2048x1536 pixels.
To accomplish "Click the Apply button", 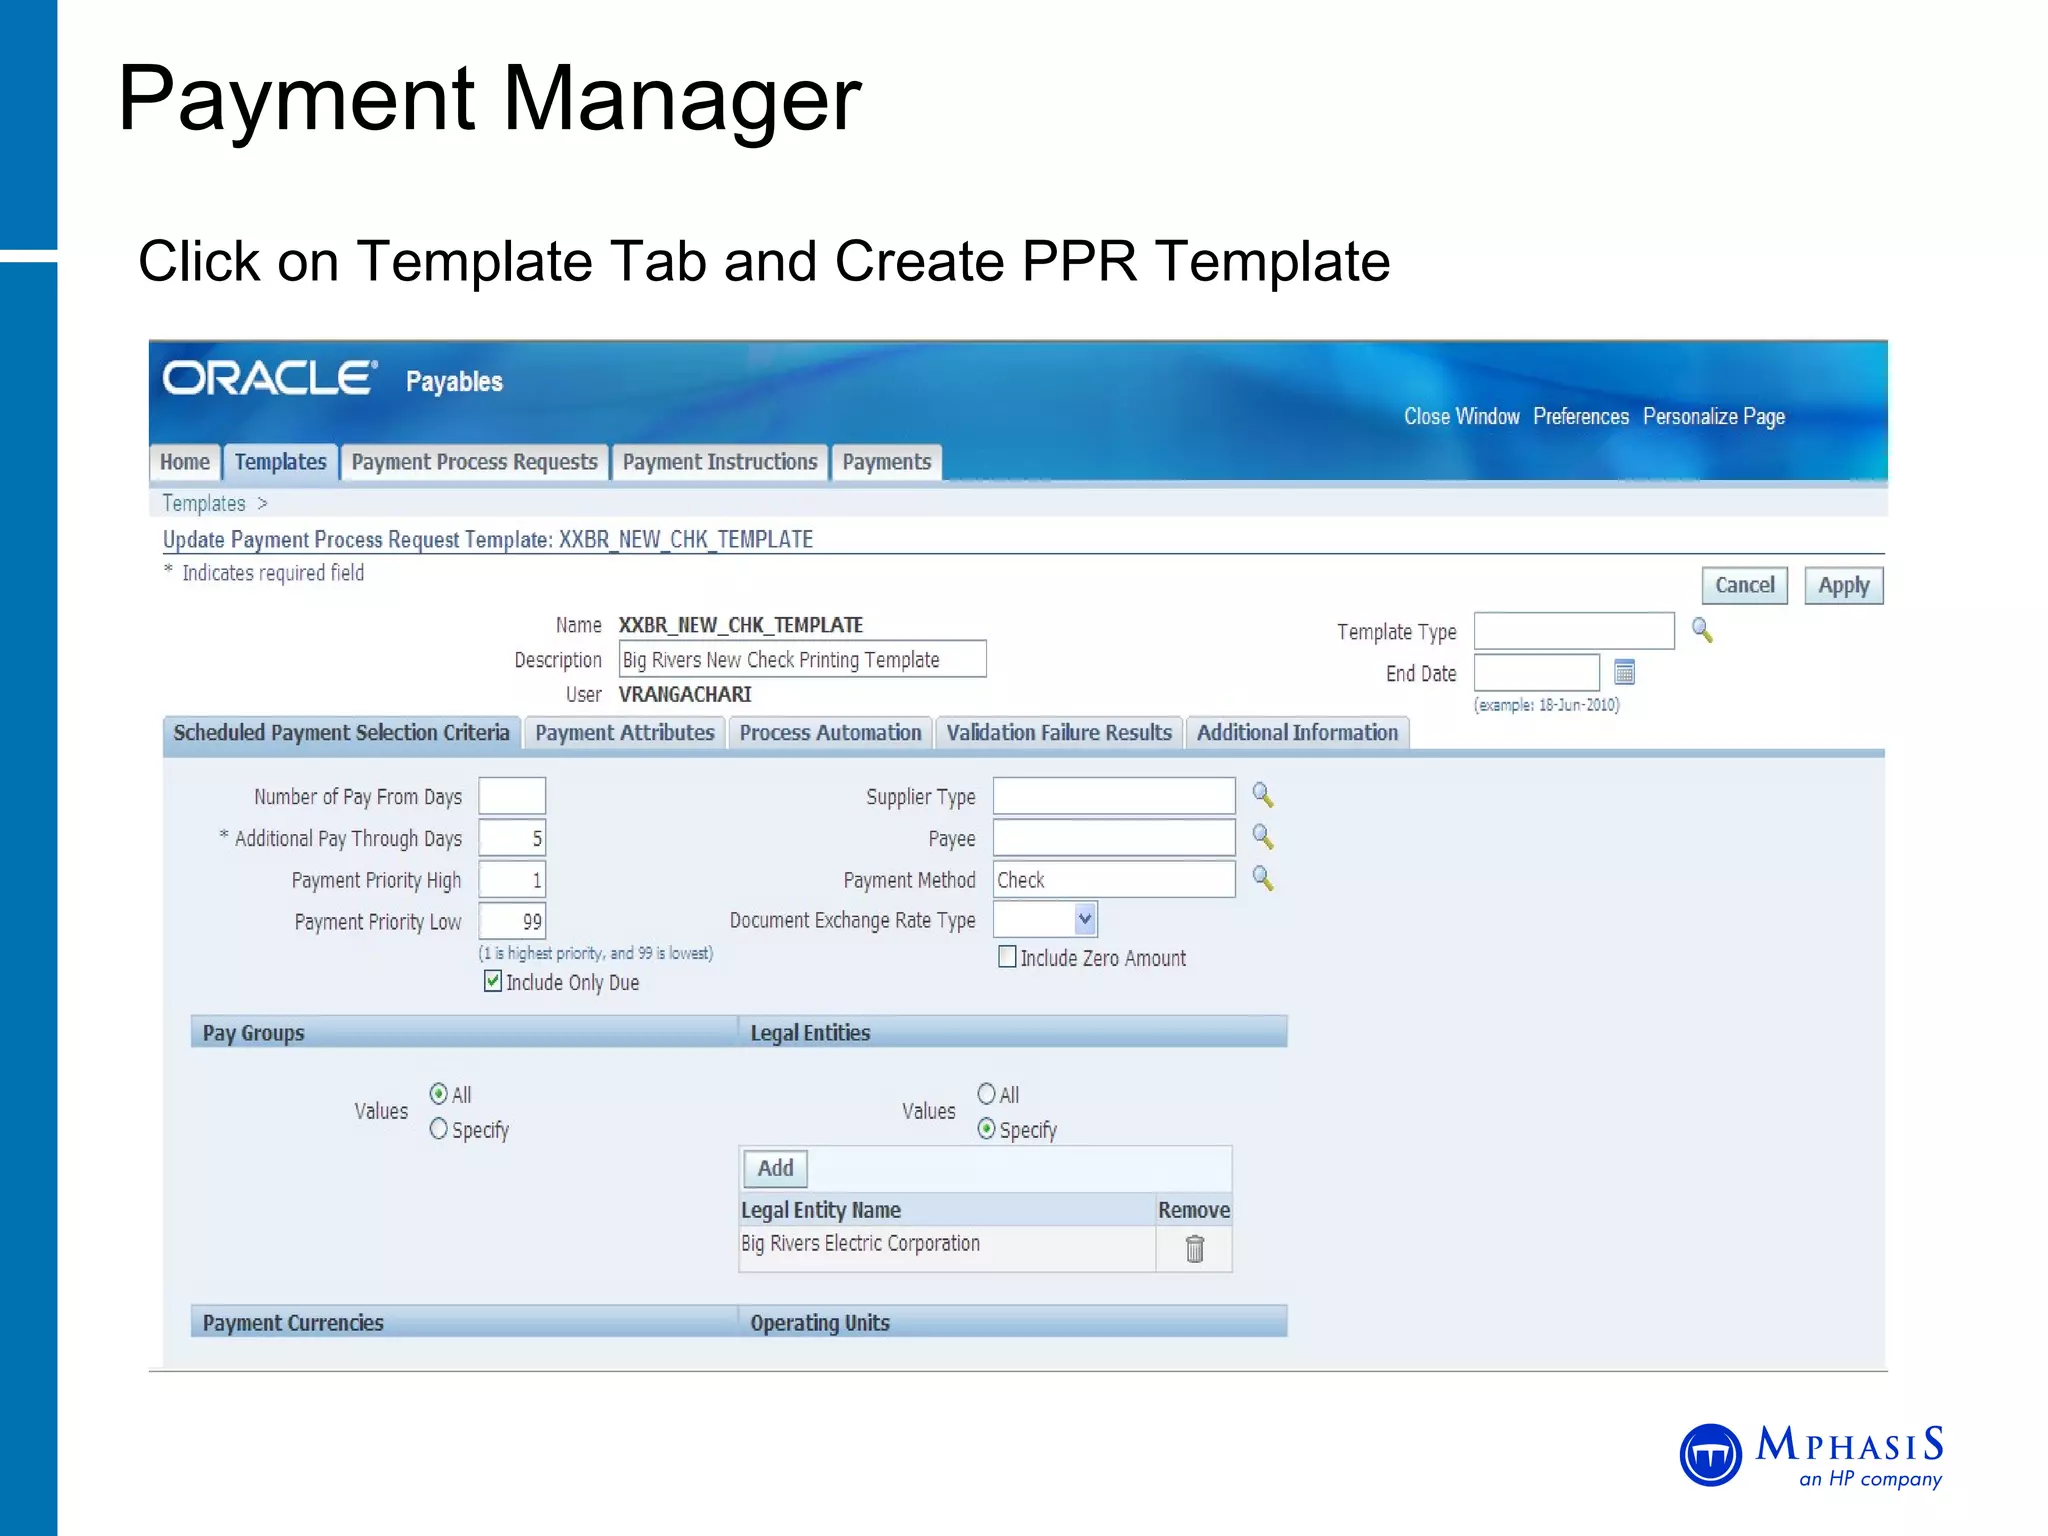I will [x=1844, y=586].
